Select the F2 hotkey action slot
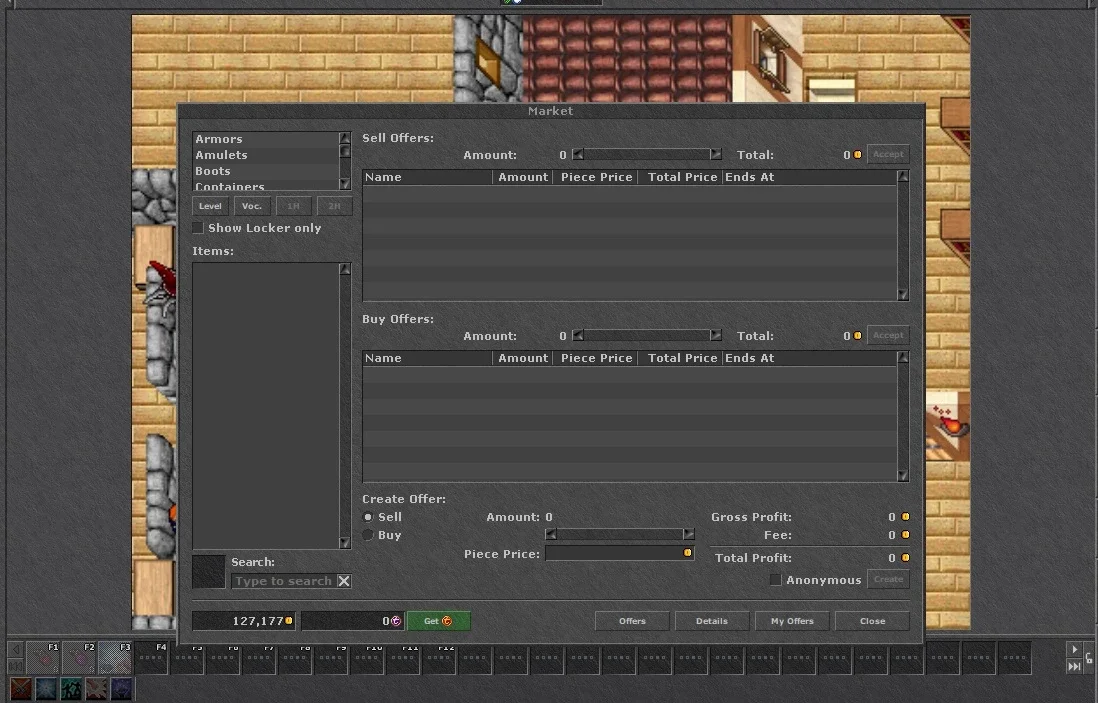This screenshot has height=703, width=1098. (78, 658)
